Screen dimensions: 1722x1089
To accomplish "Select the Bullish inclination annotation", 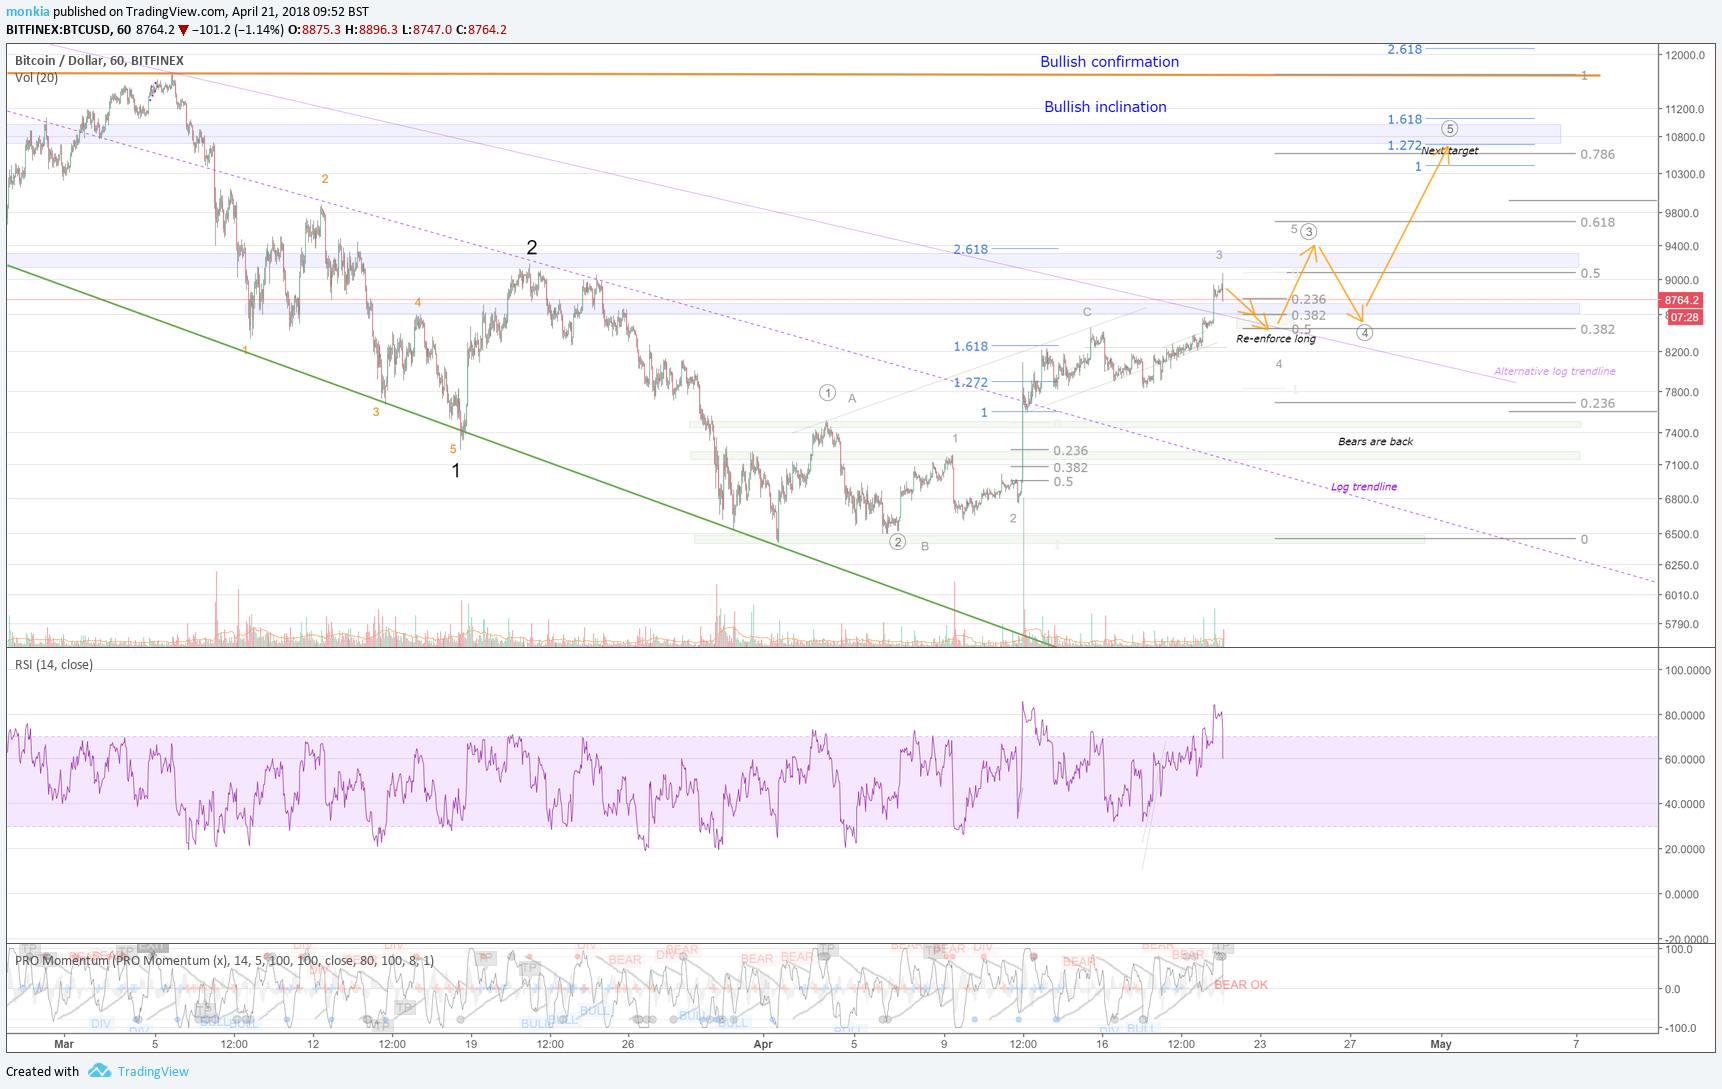I will (1105, 107).
